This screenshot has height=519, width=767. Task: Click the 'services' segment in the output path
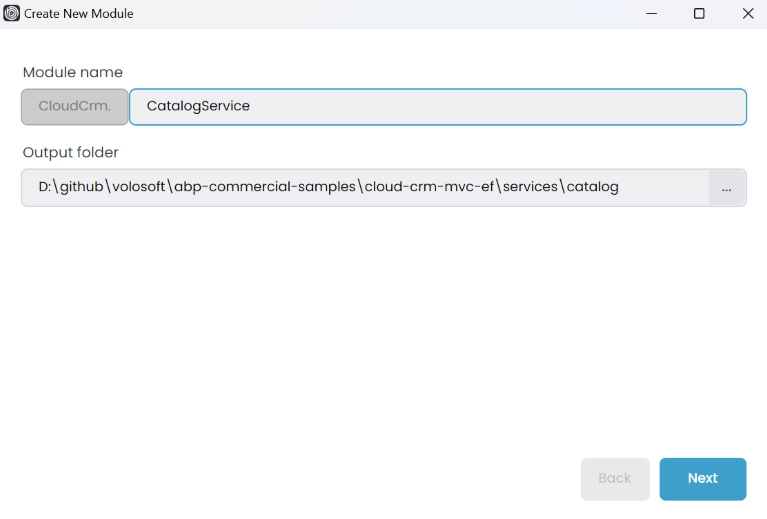(x=530, y=187)
